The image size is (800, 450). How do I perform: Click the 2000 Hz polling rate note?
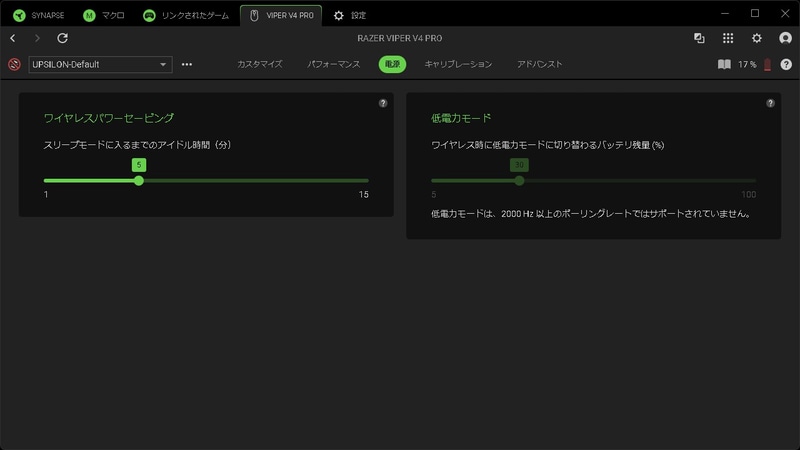(592, 214)
